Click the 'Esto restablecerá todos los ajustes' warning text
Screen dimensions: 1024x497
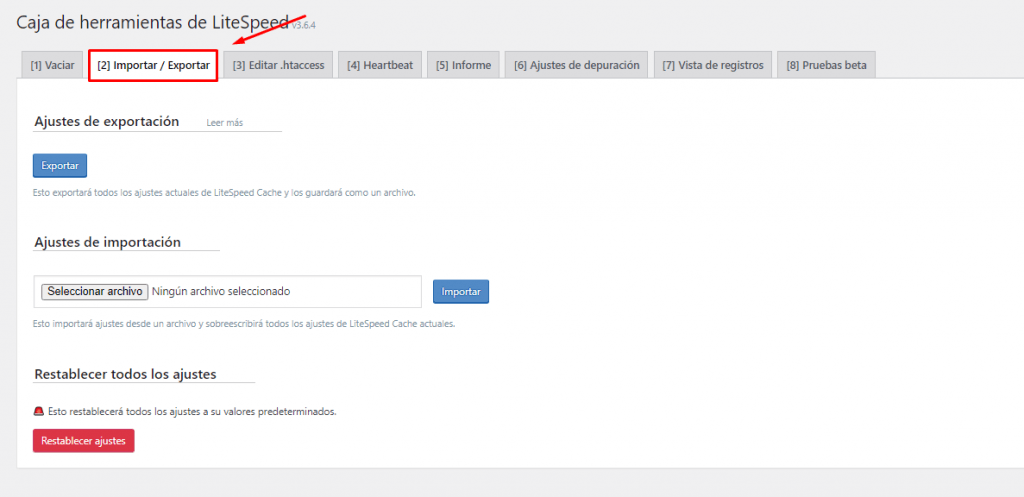point(192,412)
